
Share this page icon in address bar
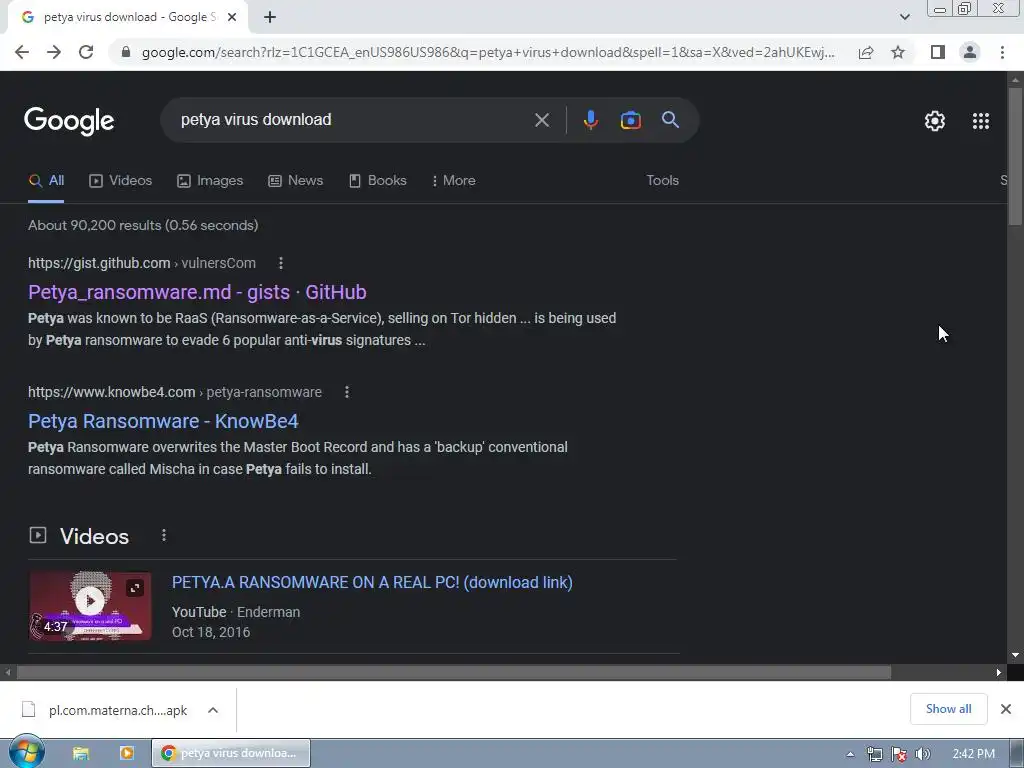866,52
